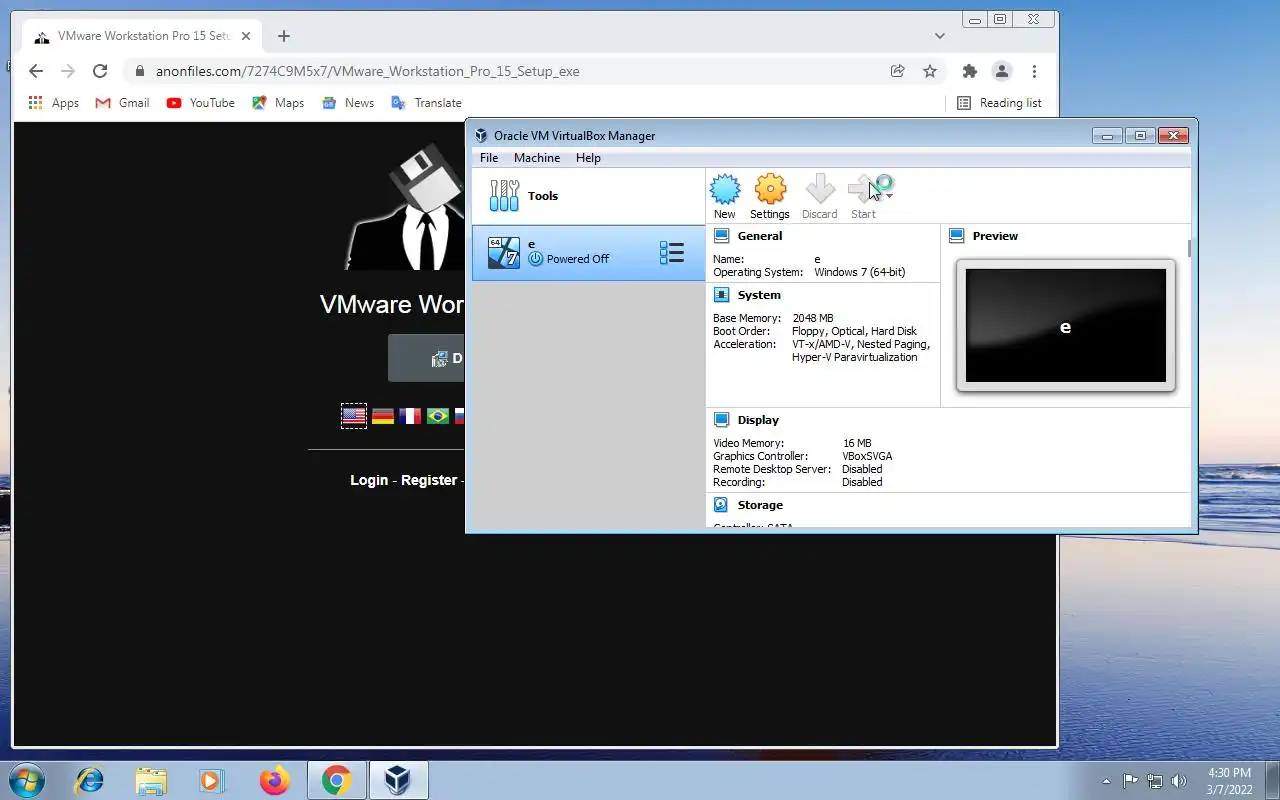The height and width of the screenshot is (800, 1280).
Task: Open Windows Explorer from taskbar
Action: click(x=151, y=780)
